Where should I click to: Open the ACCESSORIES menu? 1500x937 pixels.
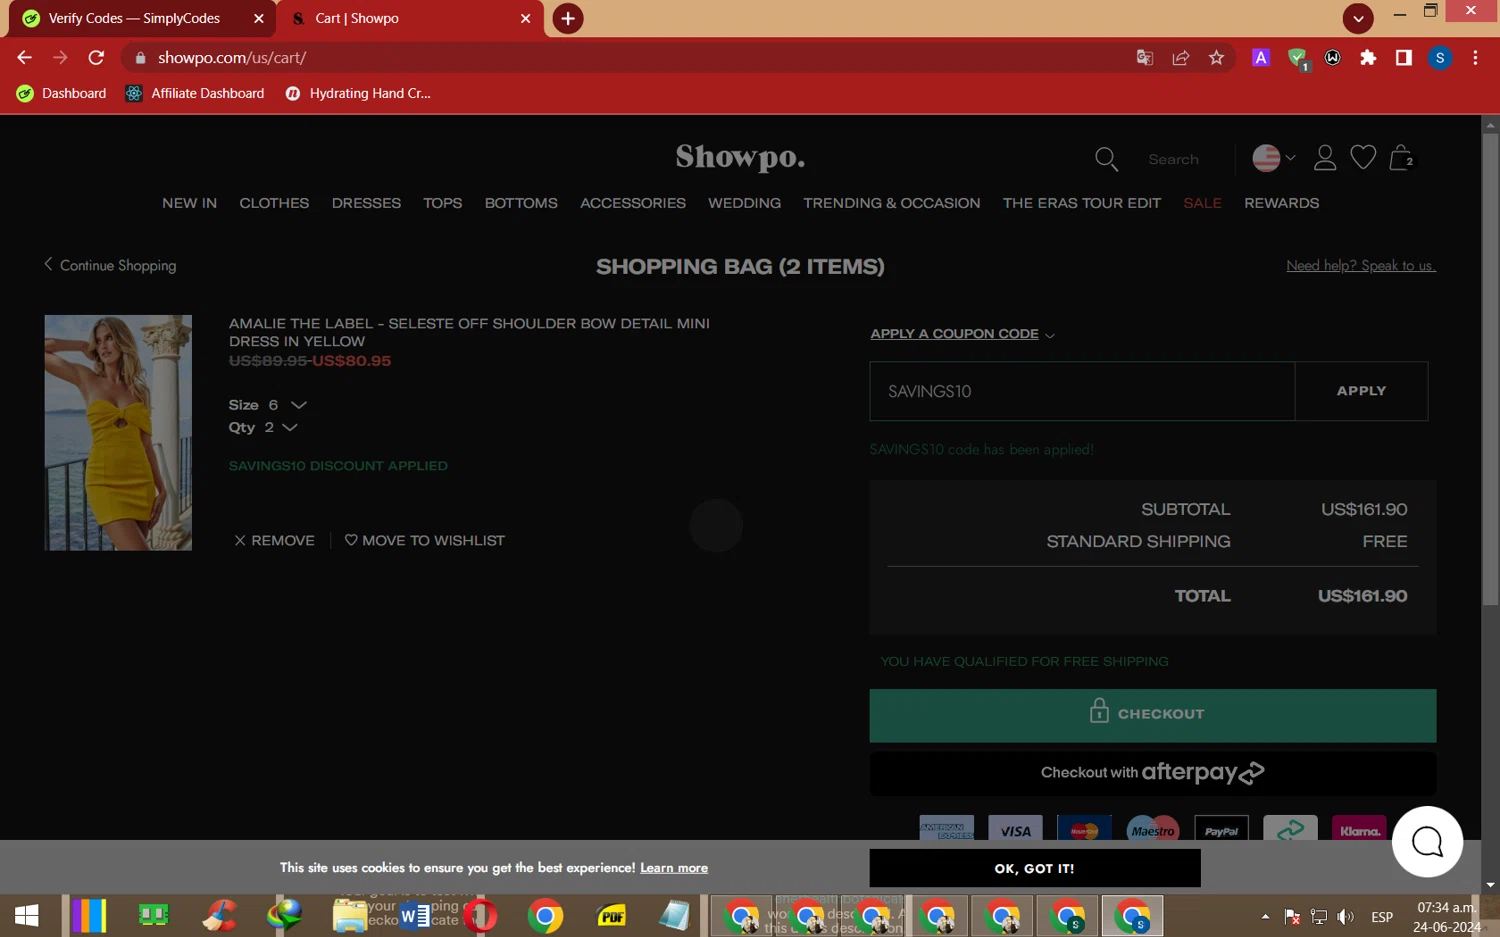click(633, 203)
